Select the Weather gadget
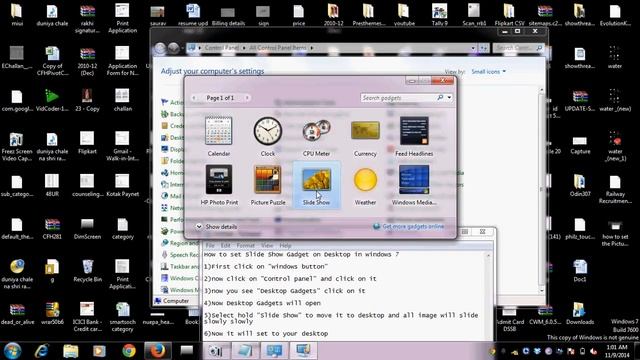Screen dimensions: 640x360 coord(365,185)
